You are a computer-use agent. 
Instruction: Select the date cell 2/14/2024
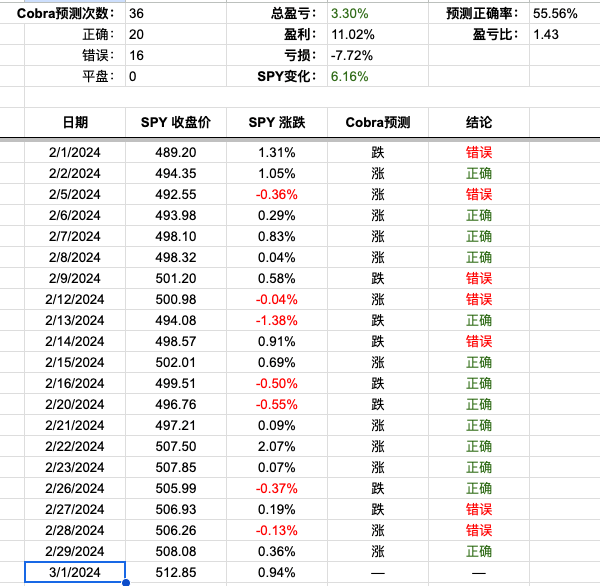pos(75,341)
